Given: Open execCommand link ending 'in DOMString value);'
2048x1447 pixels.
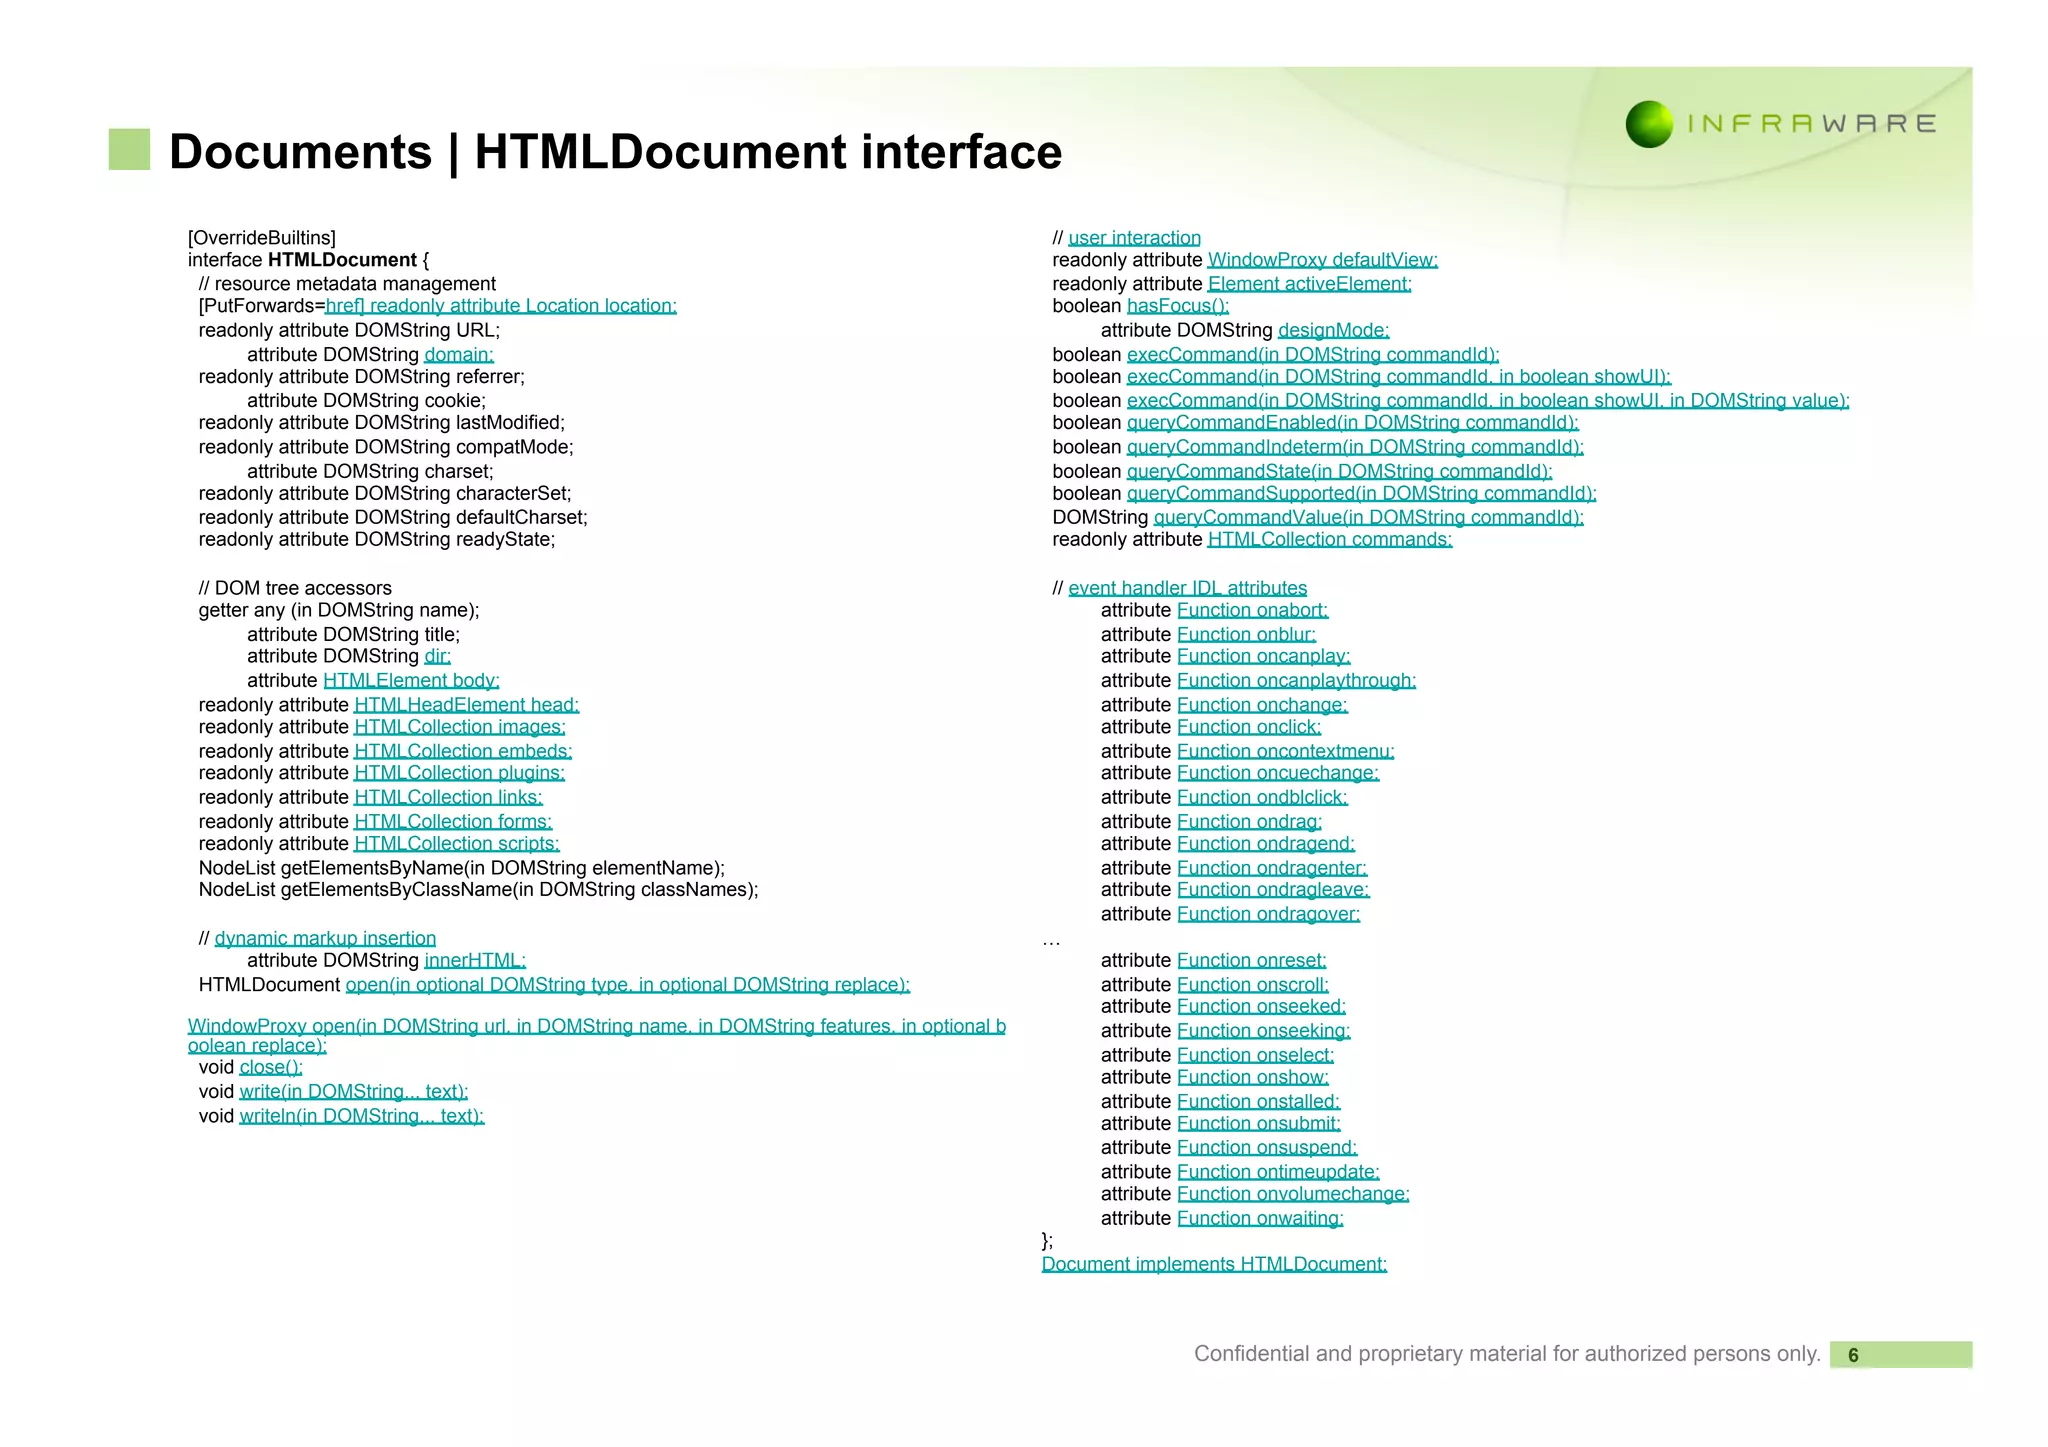Looking at the screenshot, I should click(1488, 401).
